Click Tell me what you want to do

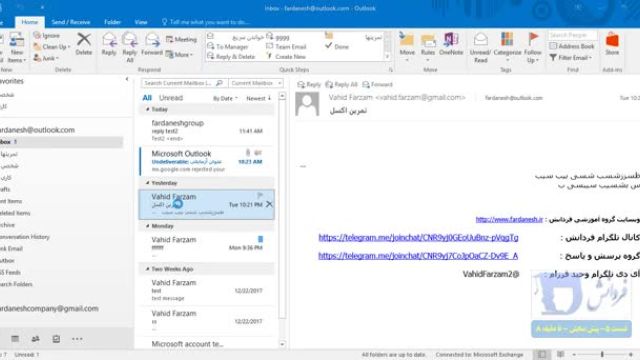pyautogui.click(x=206, y=22)
